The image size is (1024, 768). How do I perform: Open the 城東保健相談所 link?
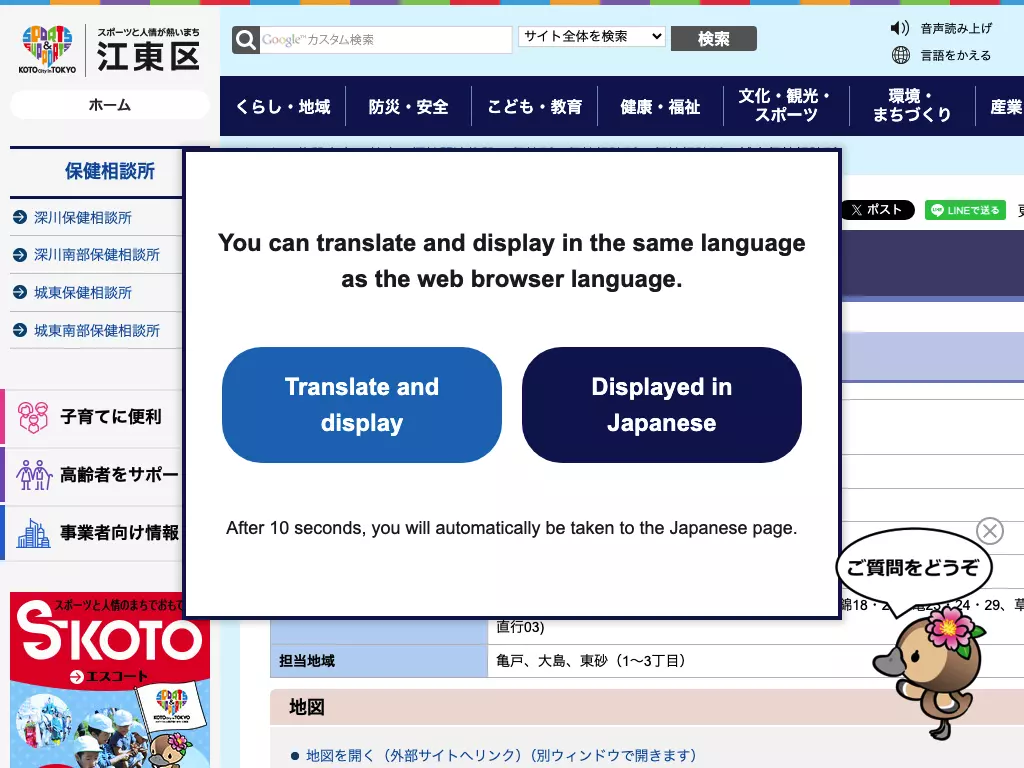coord(83,293)
